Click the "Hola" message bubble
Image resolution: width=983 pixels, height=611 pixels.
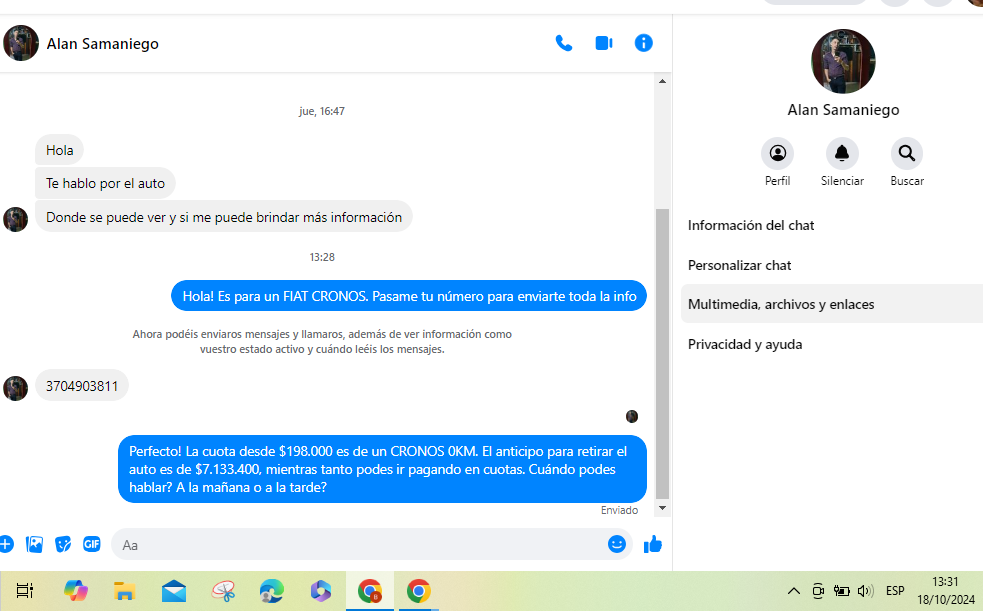(60, 150)
